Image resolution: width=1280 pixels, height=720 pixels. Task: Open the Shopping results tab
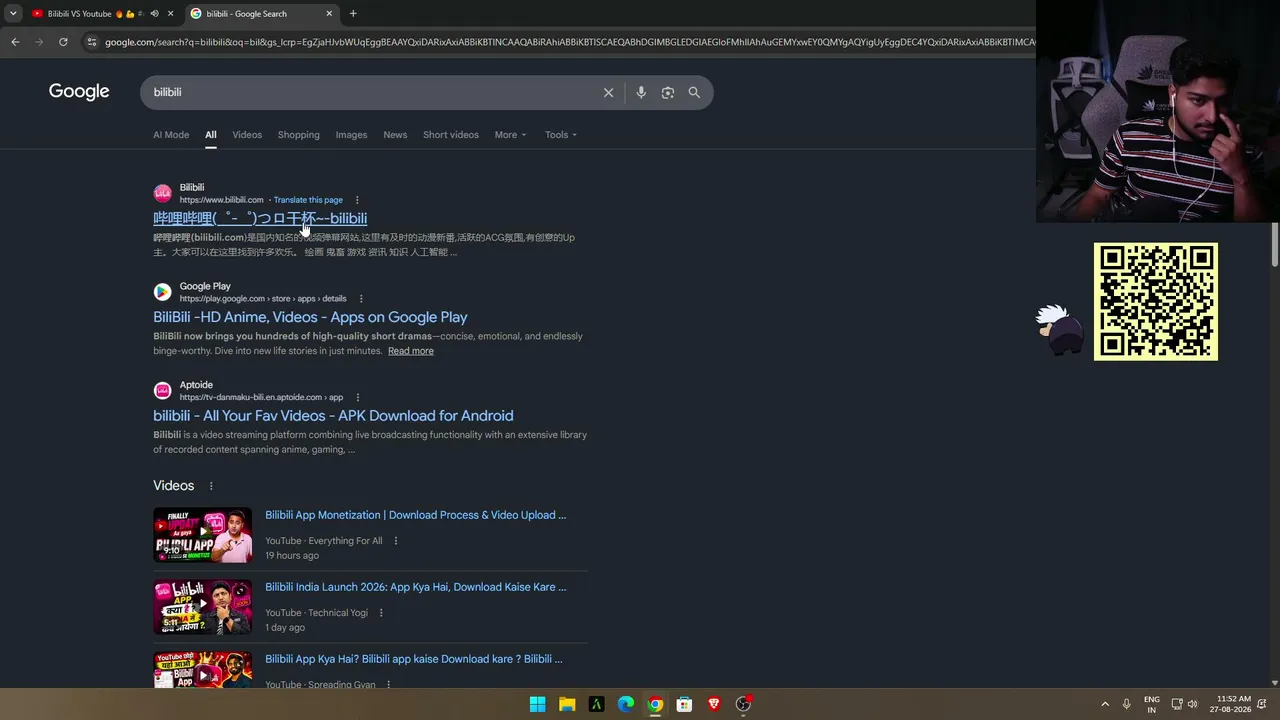299,135
